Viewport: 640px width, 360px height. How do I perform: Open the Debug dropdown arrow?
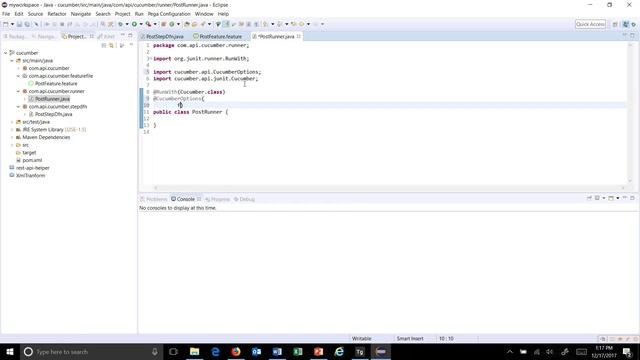point(127,24)
